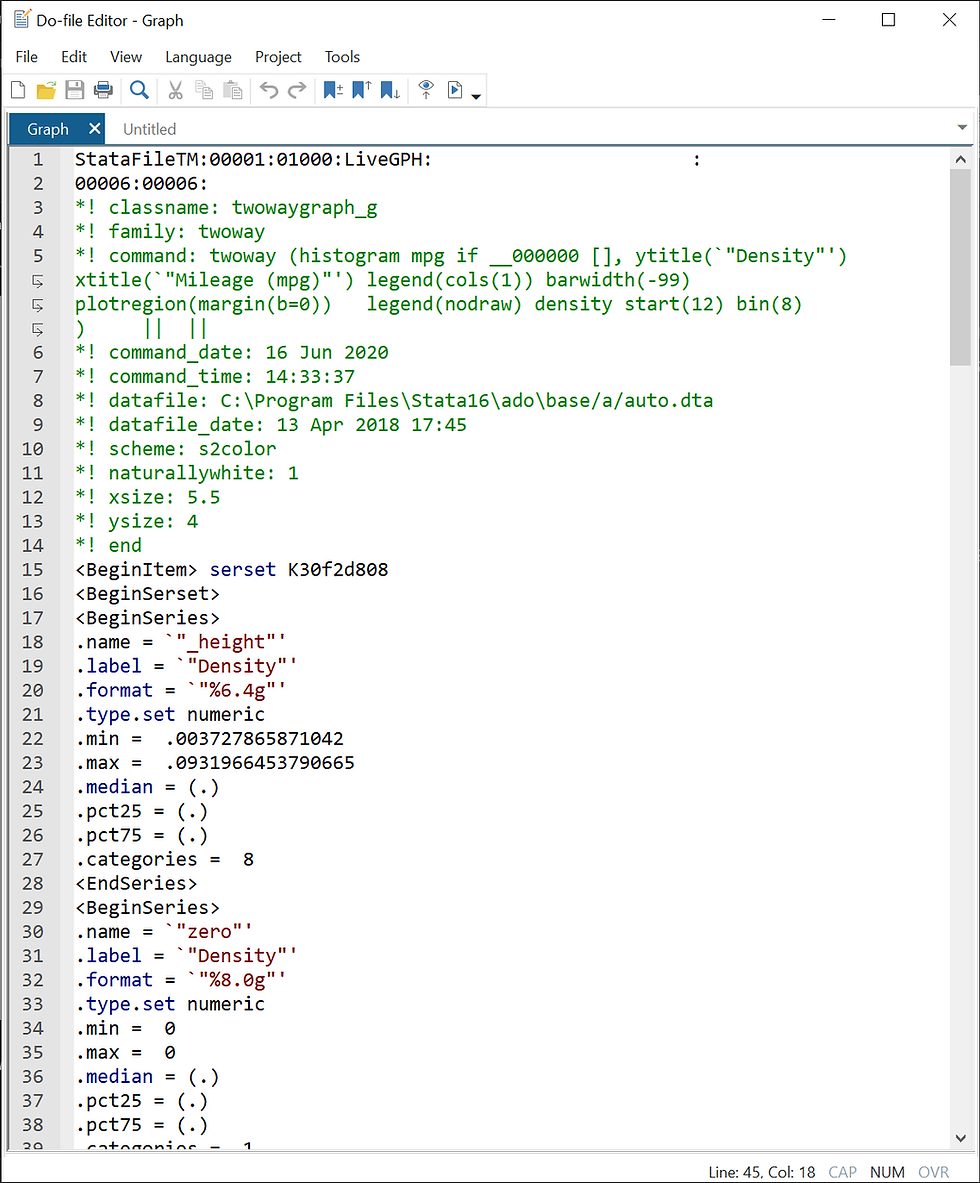Jump to the previous bookmark
Viewport: 980px width, 1183px height.
tap(361, 90)
